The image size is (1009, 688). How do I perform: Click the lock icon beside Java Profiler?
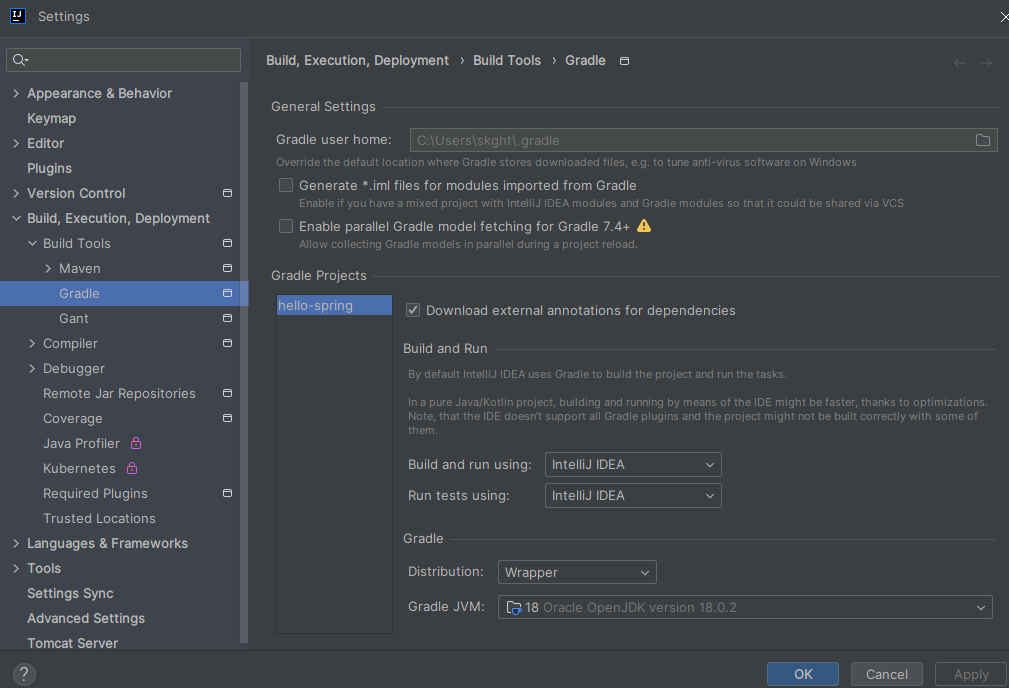136,443
